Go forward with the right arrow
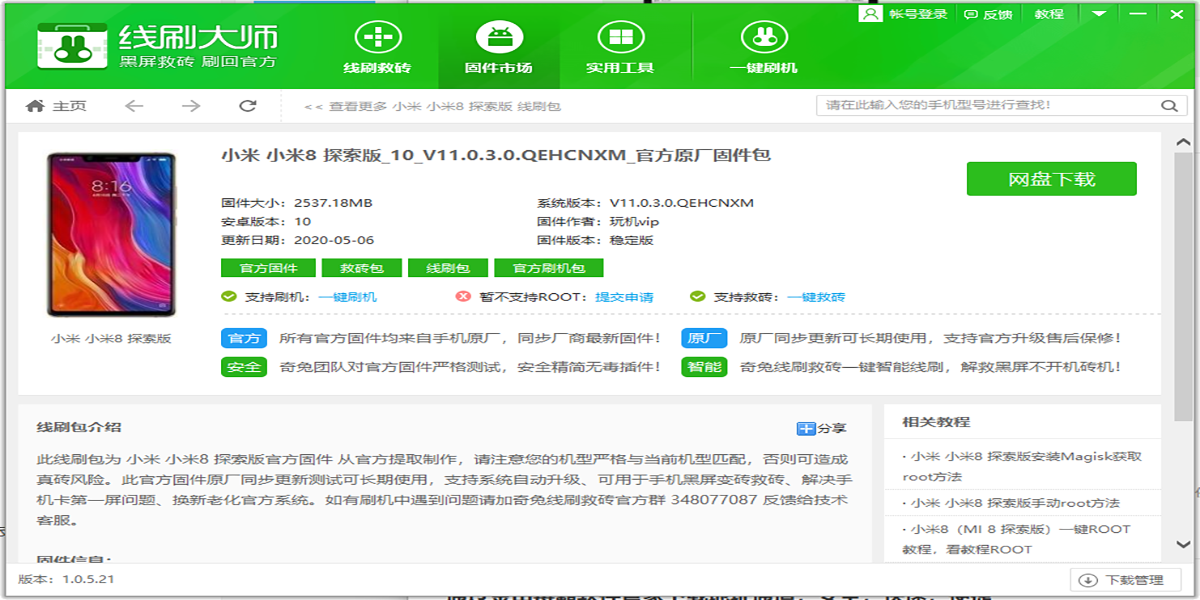The width and height of the screenshot is (1200, 600). 191,106
